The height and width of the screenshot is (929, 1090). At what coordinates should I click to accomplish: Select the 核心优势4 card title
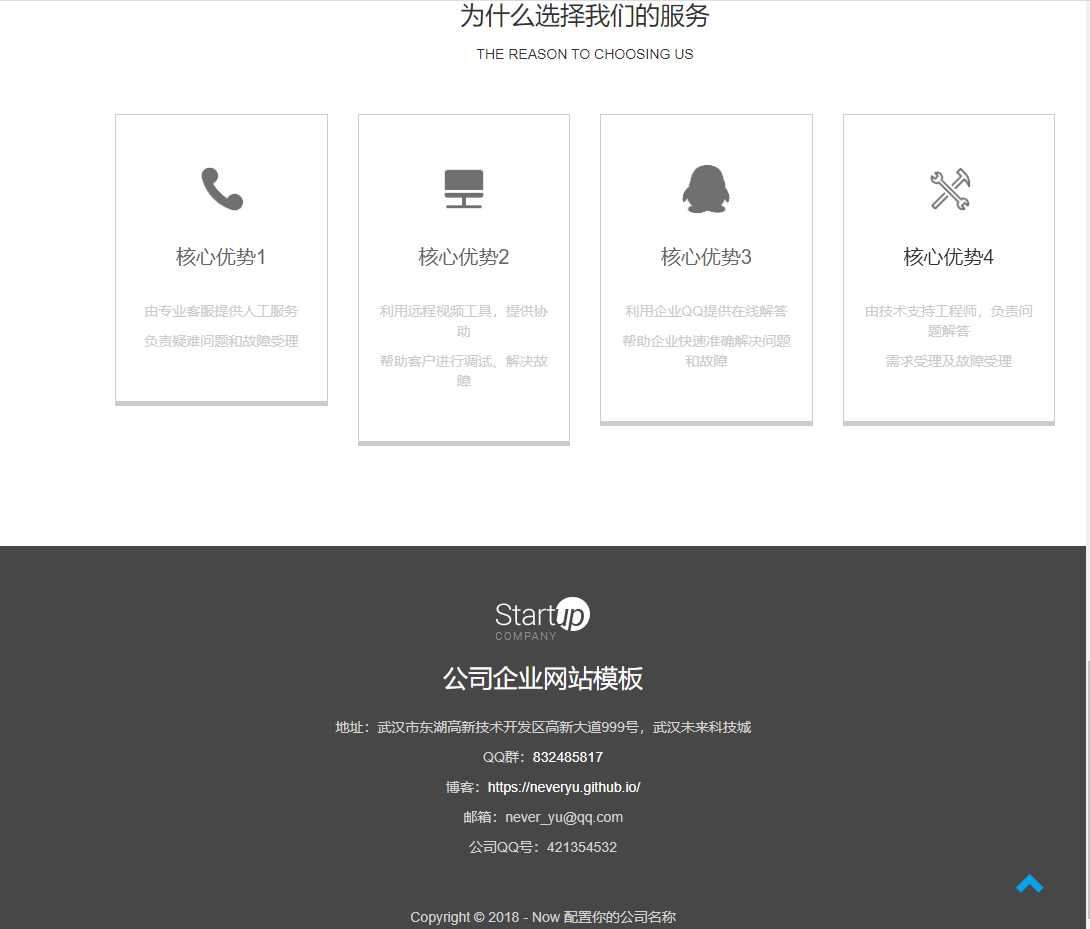949,257
